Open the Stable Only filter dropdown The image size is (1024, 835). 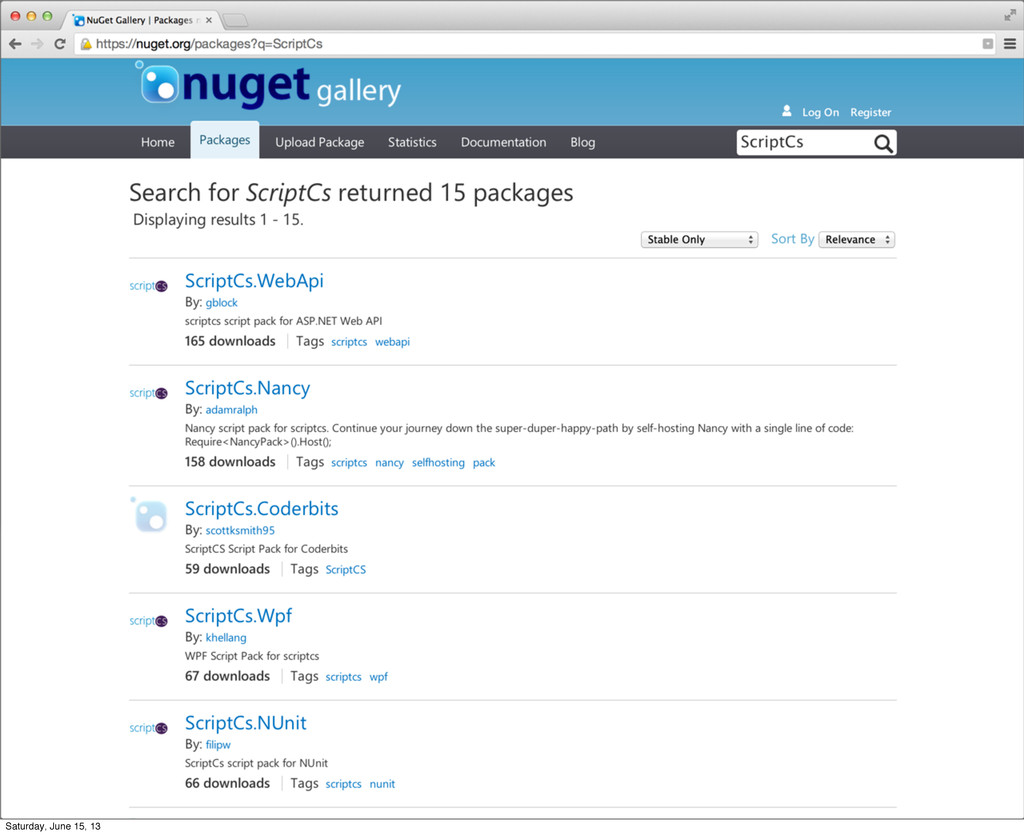point(699,240)
